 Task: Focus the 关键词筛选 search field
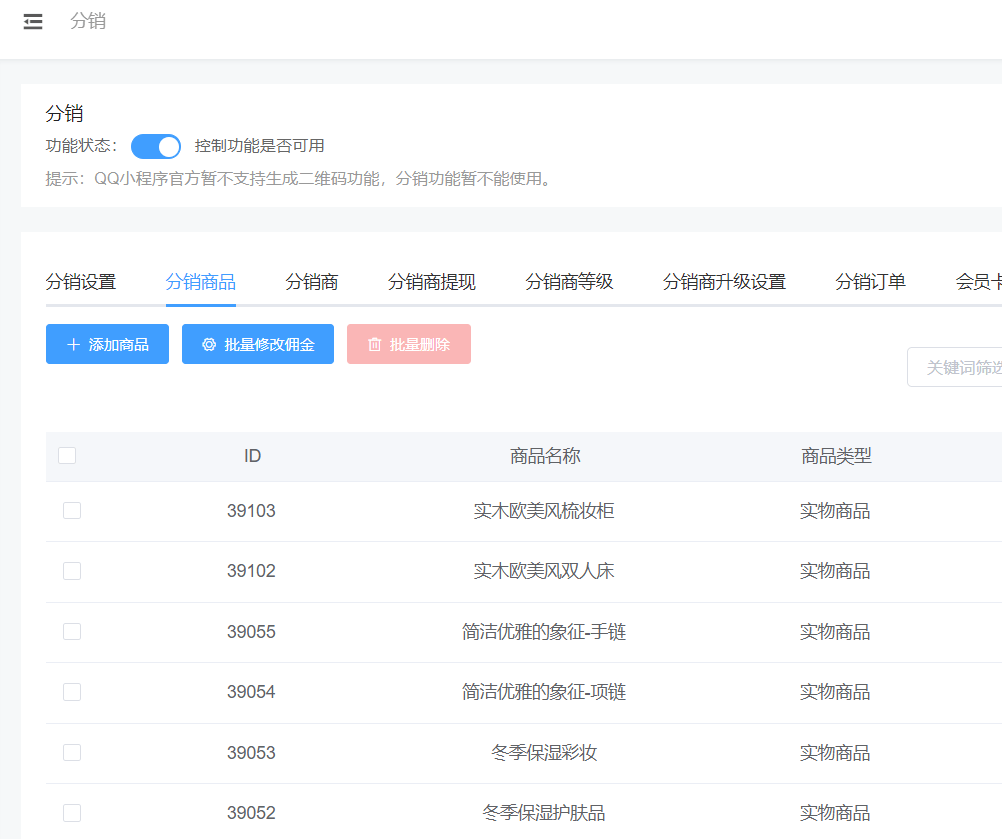click(x=955, y=367)
